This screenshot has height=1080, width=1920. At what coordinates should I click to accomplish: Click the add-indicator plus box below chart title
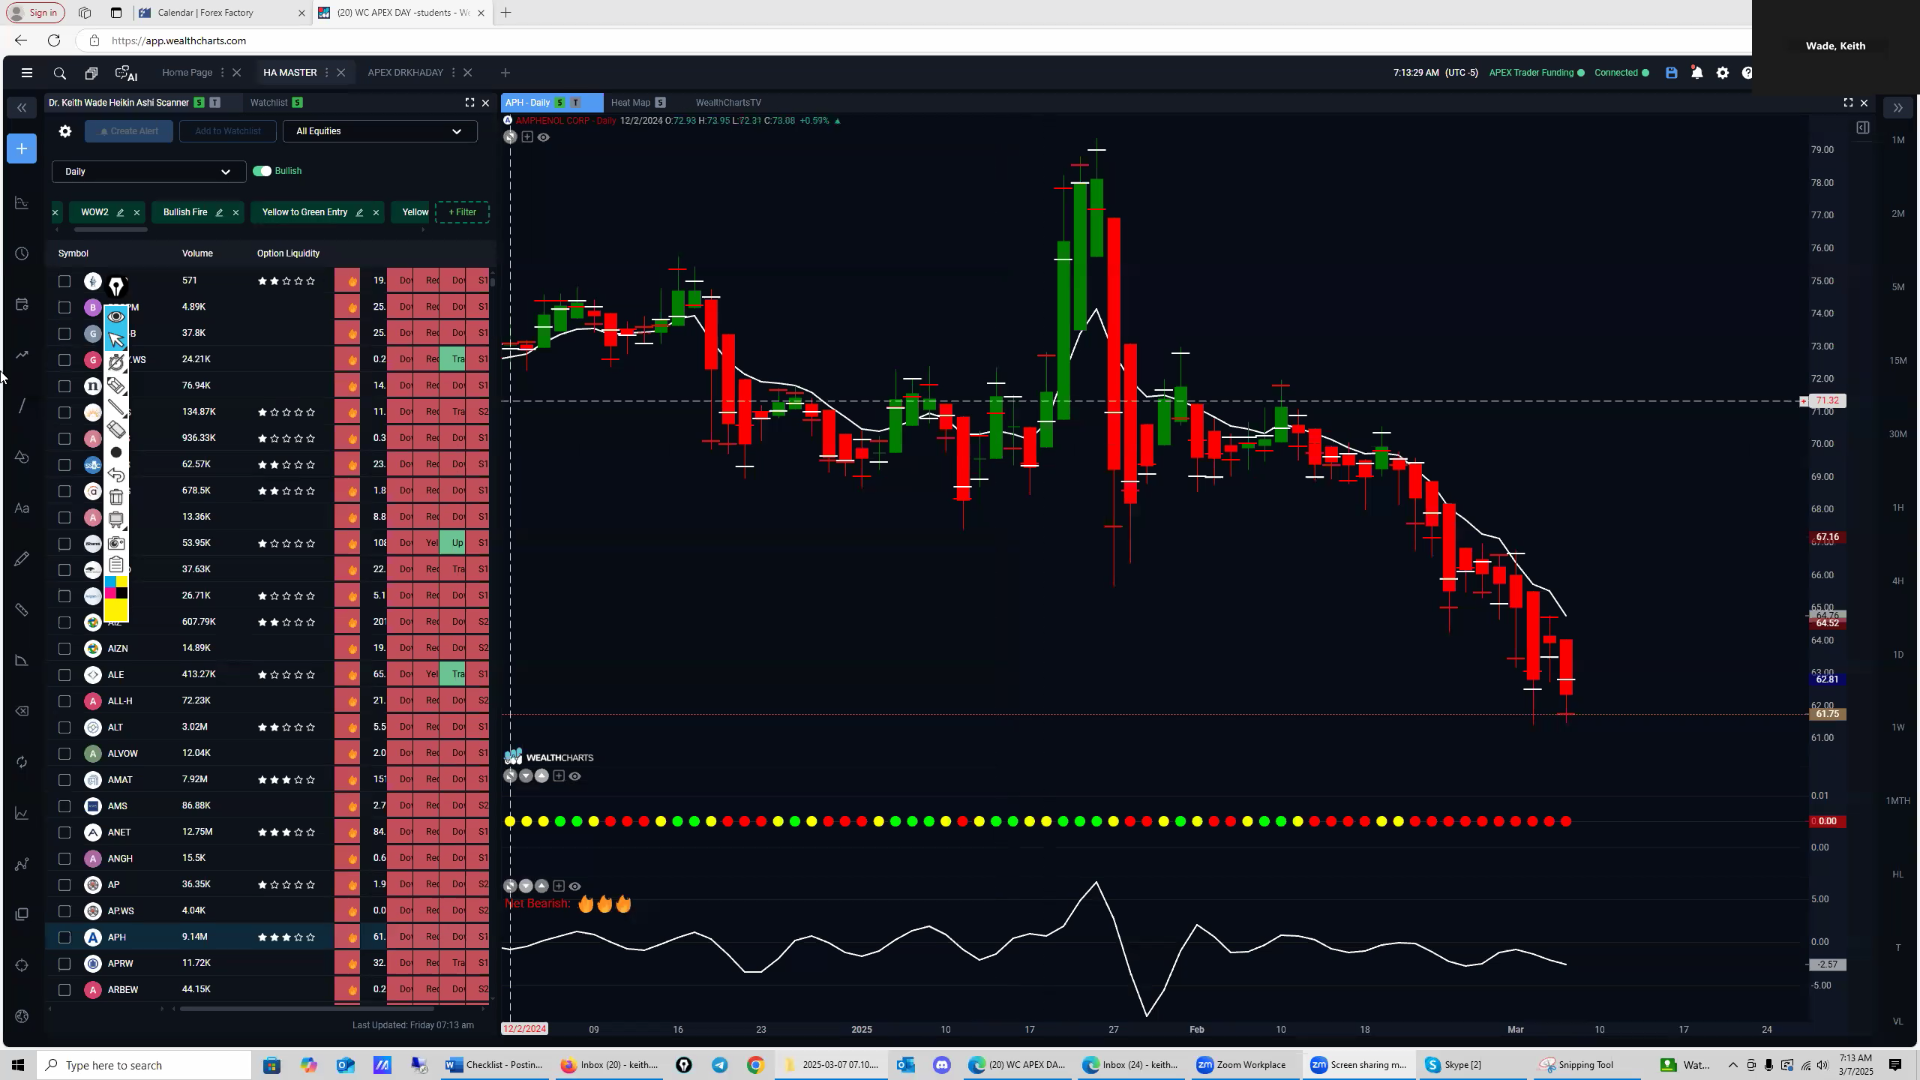527,137
